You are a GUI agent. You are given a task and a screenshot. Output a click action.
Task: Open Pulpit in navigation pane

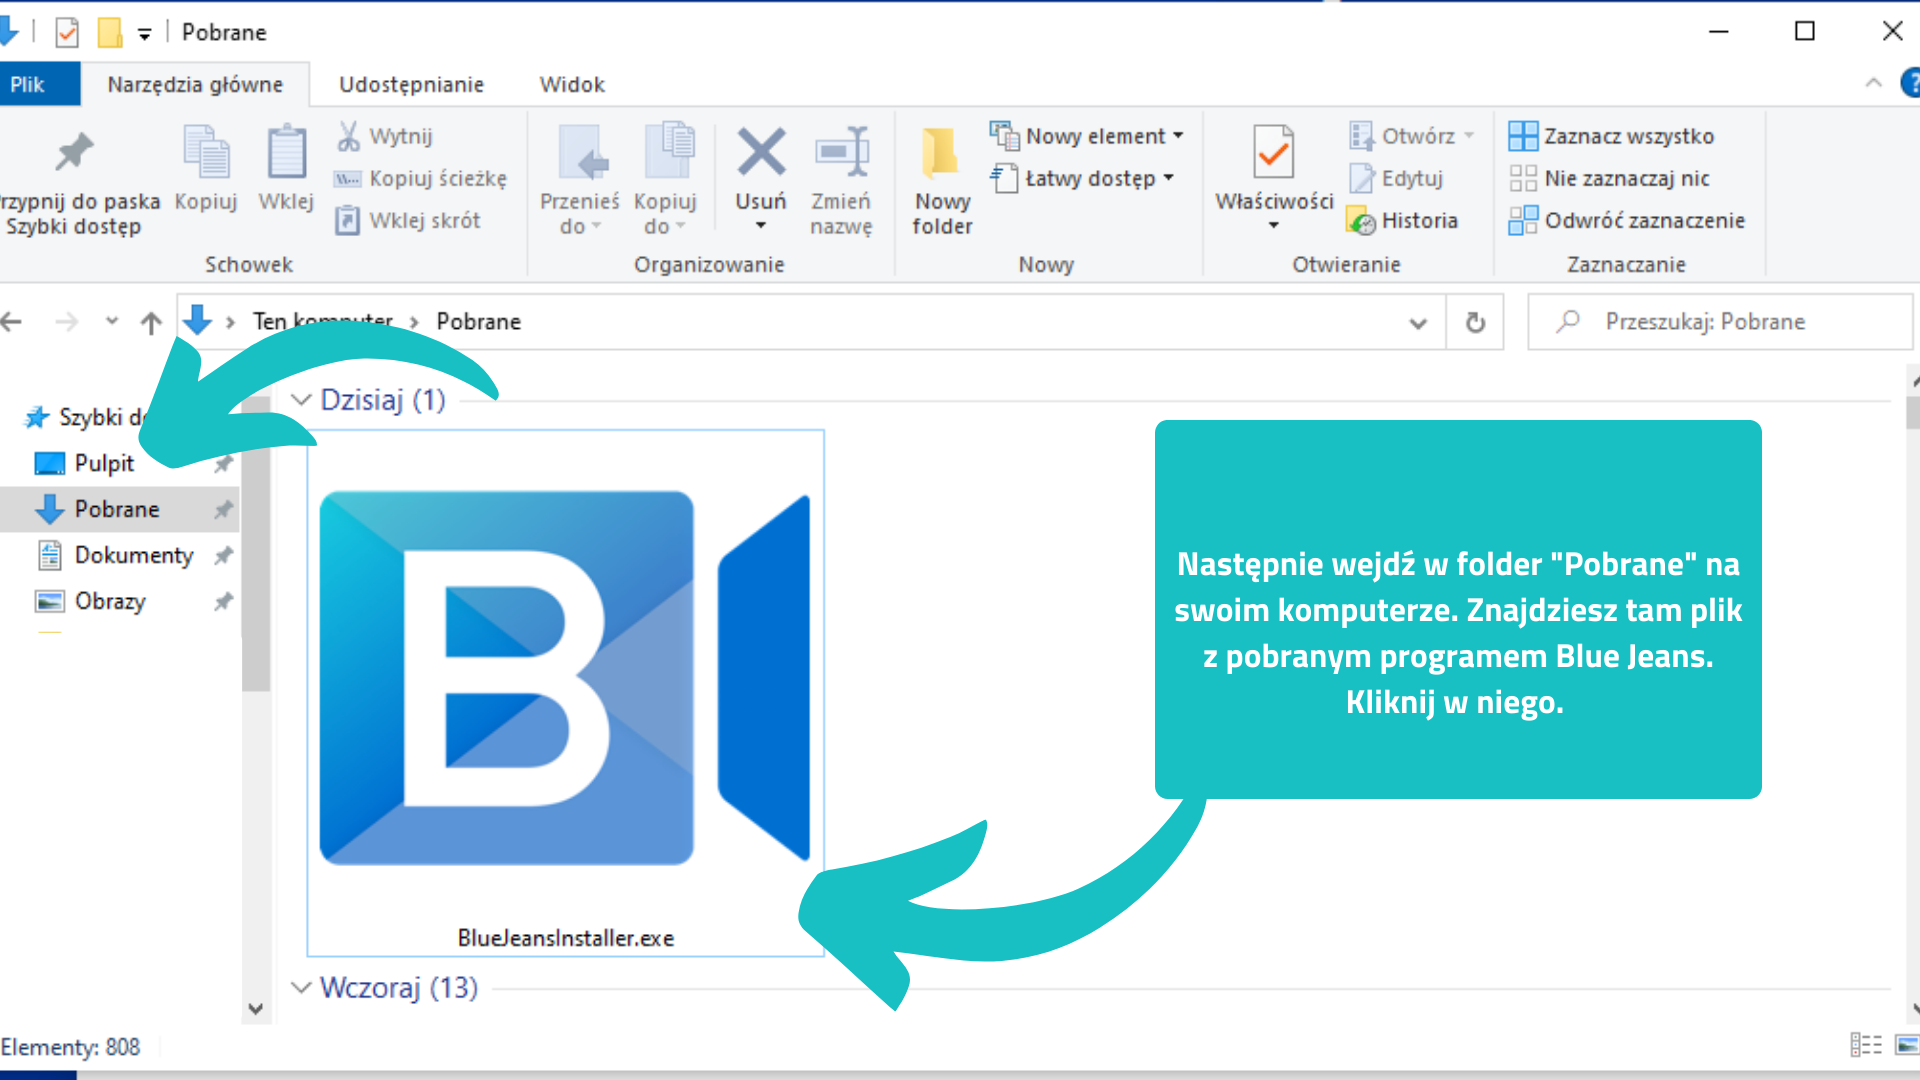click(104, 463)
